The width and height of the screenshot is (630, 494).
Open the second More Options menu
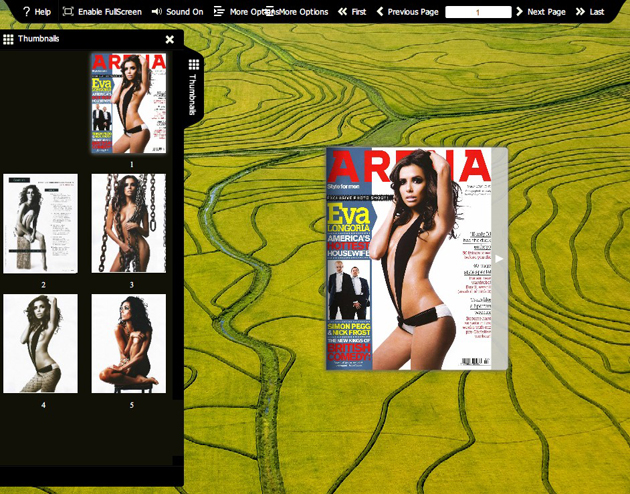(x=297, y=12)
